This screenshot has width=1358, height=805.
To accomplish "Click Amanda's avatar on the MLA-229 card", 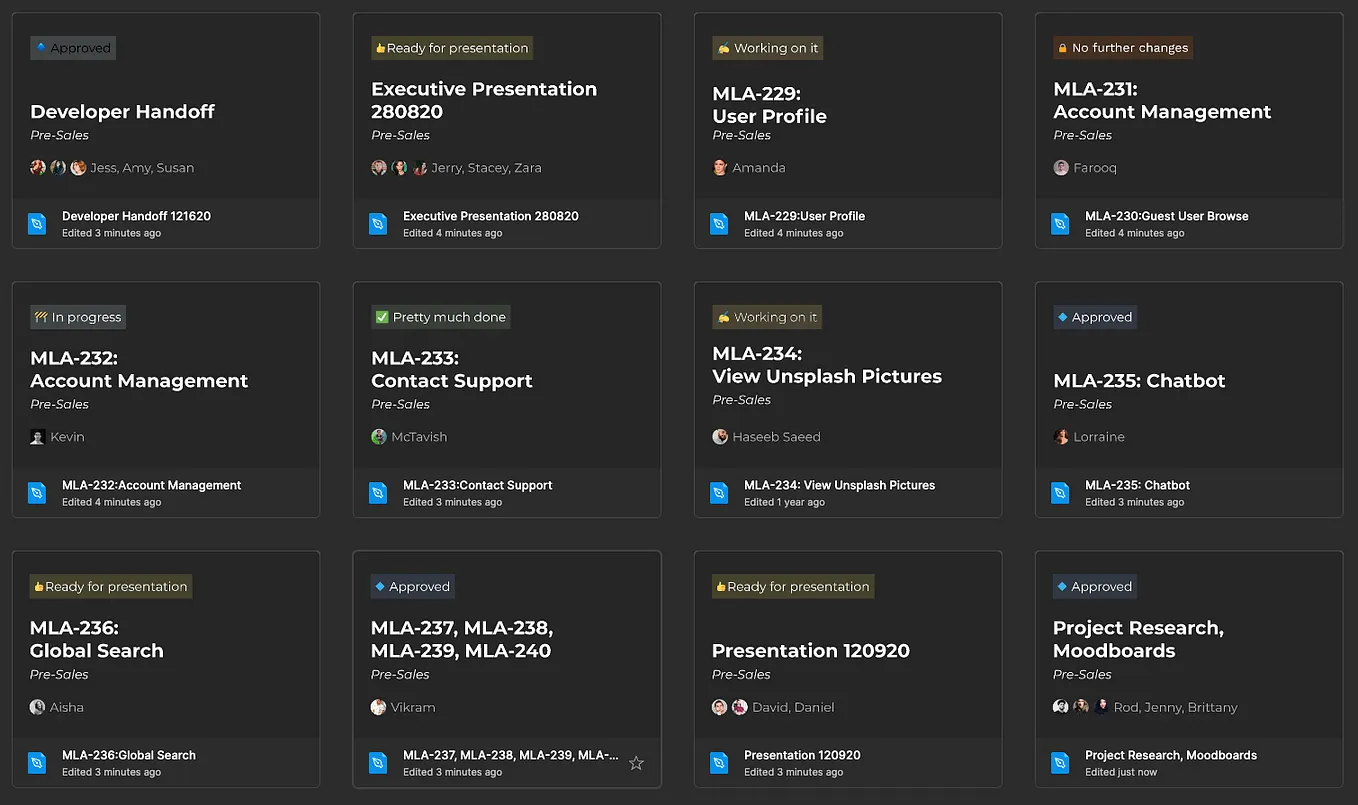I will [719, 167].
